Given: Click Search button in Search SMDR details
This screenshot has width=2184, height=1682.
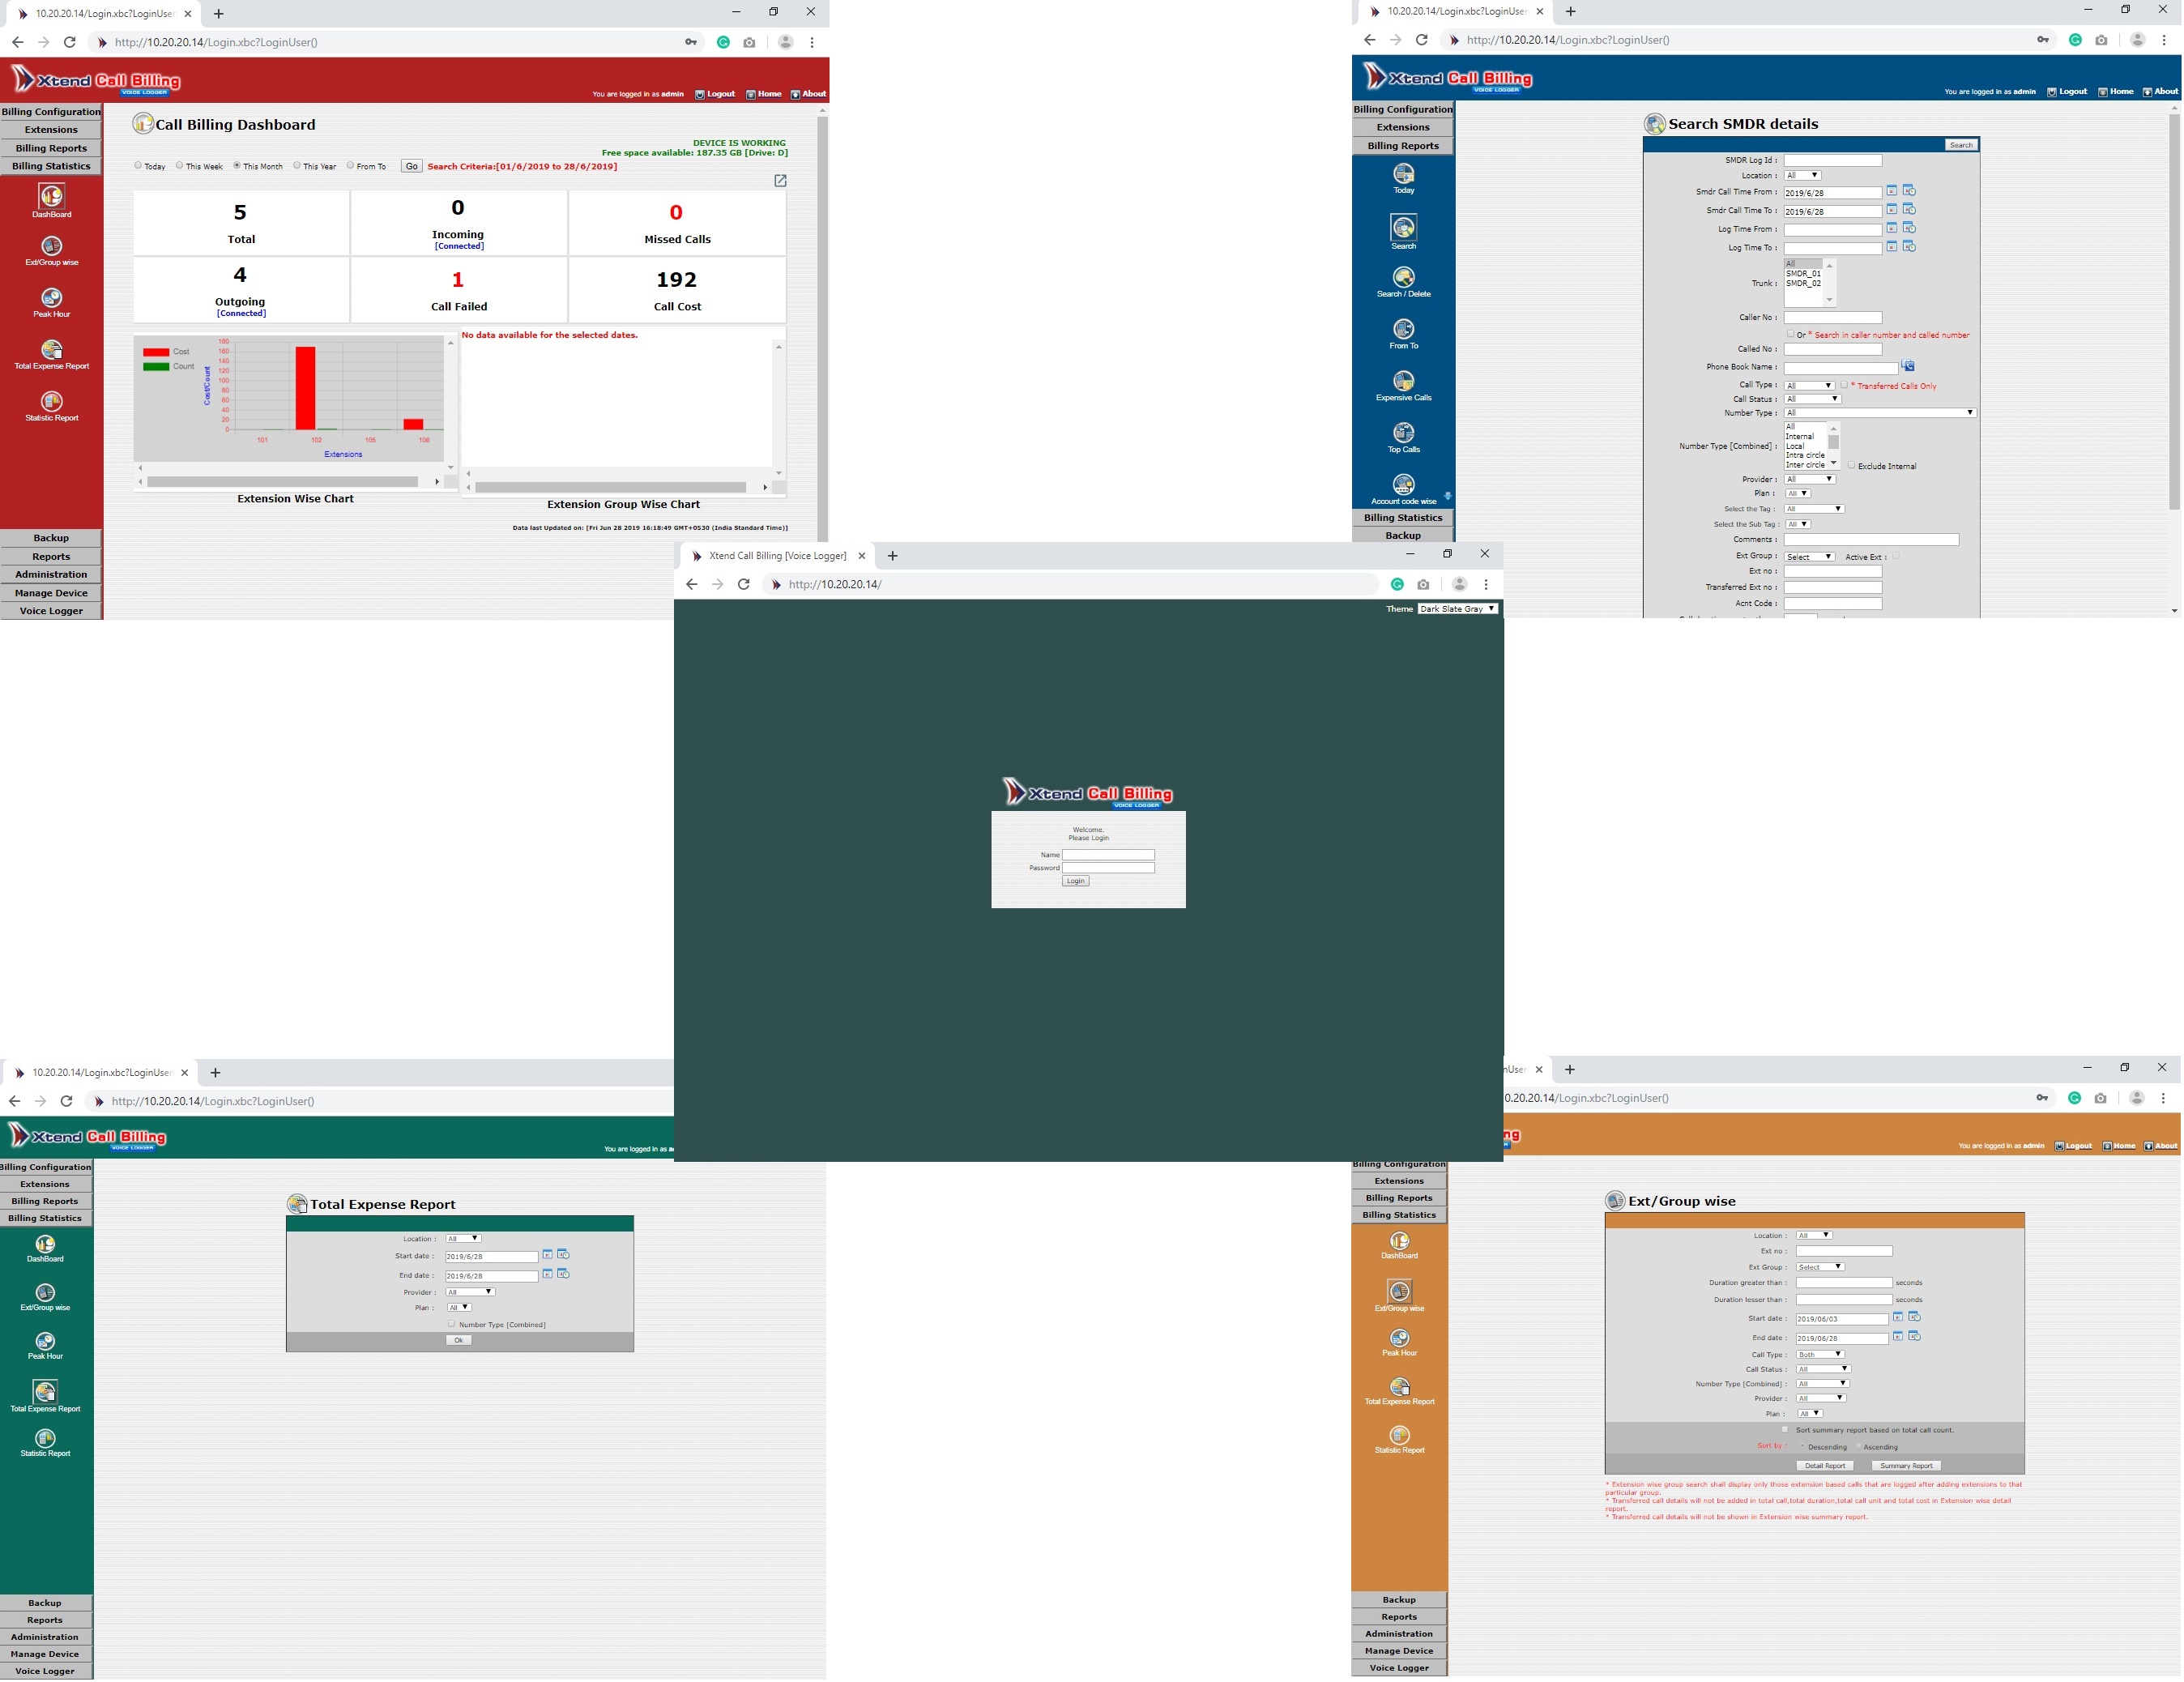Looking at the screenshot, I should tap(1961, 145).
